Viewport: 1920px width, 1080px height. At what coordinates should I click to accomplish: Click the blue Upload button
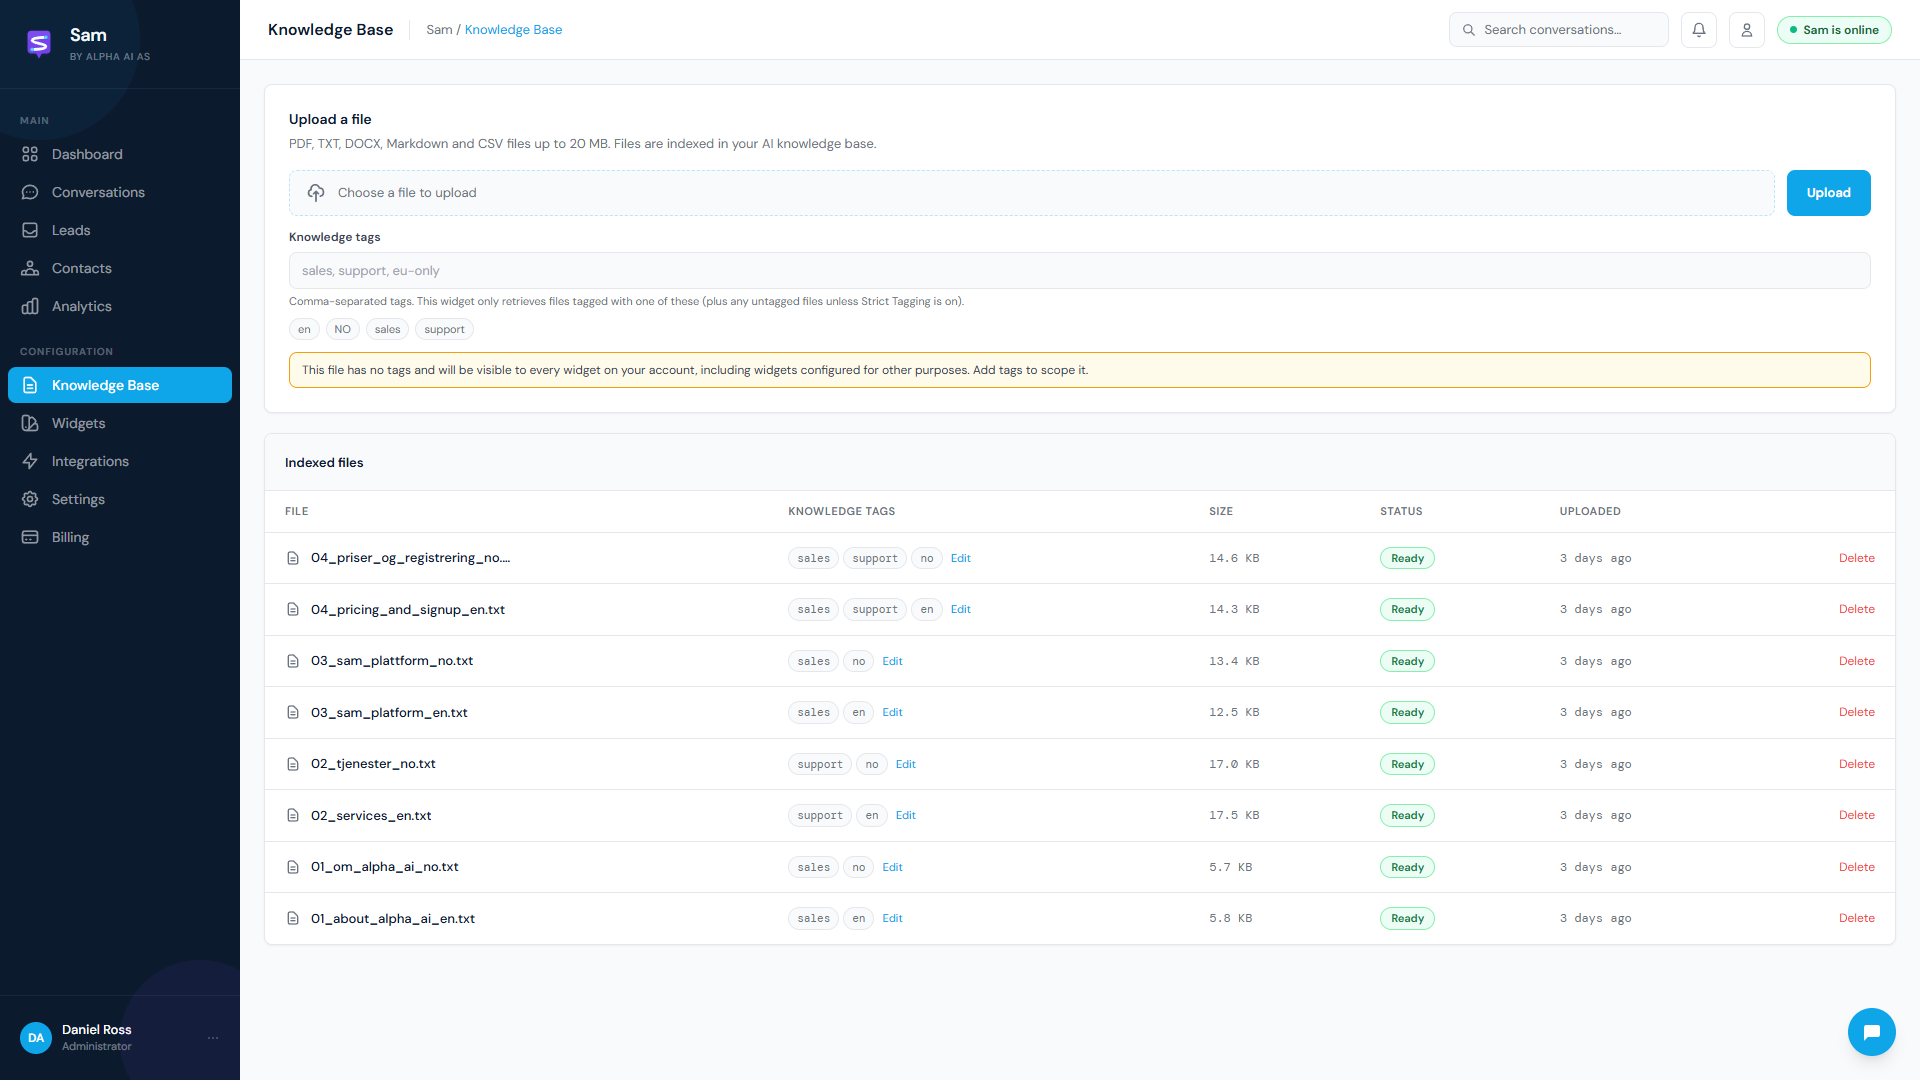click(1828, 193)
